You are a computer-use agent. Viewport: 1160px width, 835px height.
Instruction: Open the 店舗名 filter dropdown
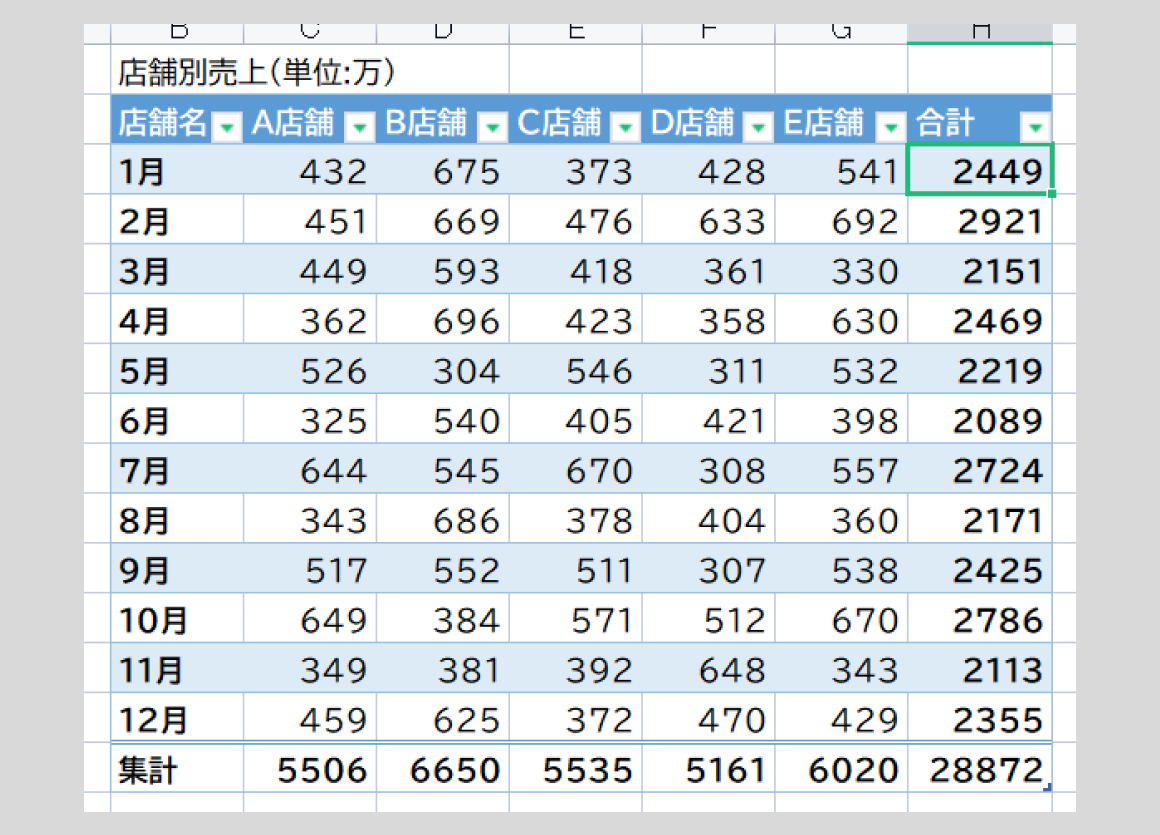click(x=227, y=127)
